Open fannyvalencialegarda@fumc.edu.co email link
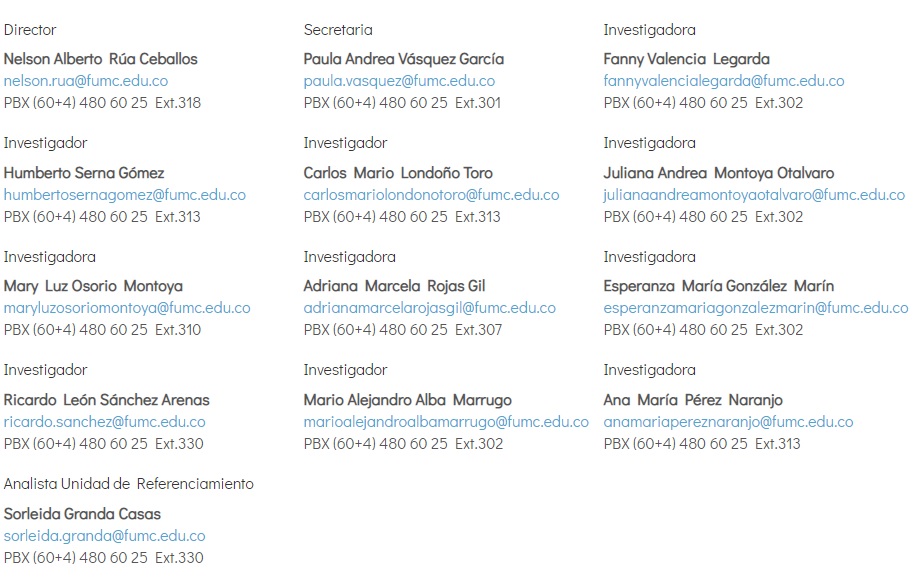 (x=724, y=81)
